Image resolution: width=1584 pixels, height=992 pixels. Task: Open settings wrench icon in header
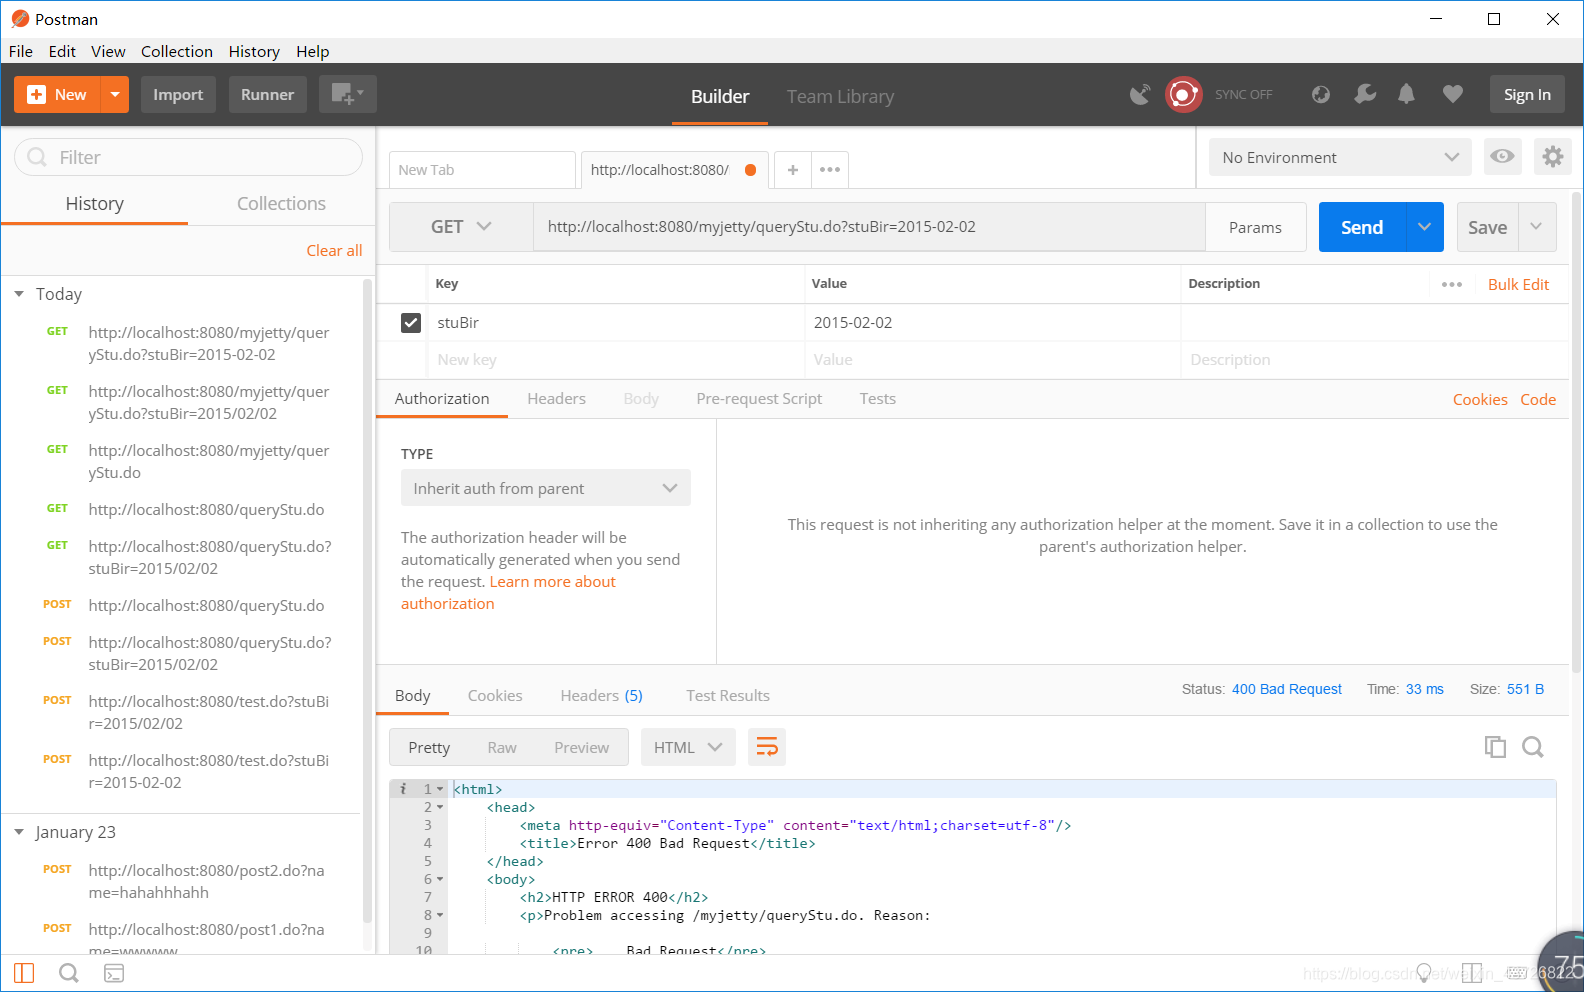[1365, 94]
